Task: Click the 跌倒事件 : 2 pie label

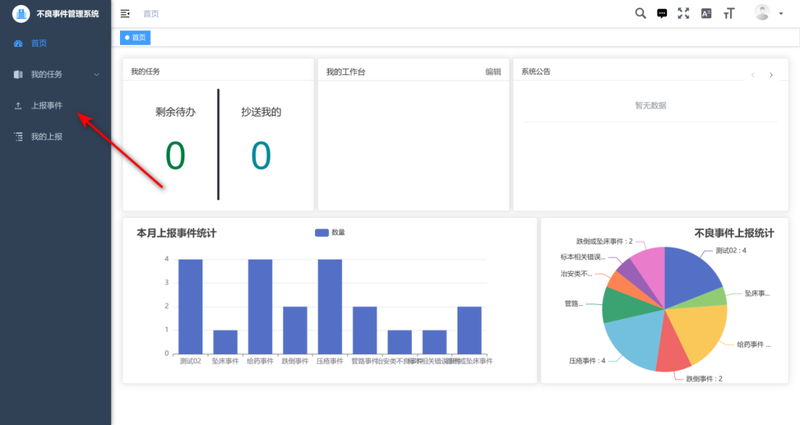Action: (x=704, y=379)
